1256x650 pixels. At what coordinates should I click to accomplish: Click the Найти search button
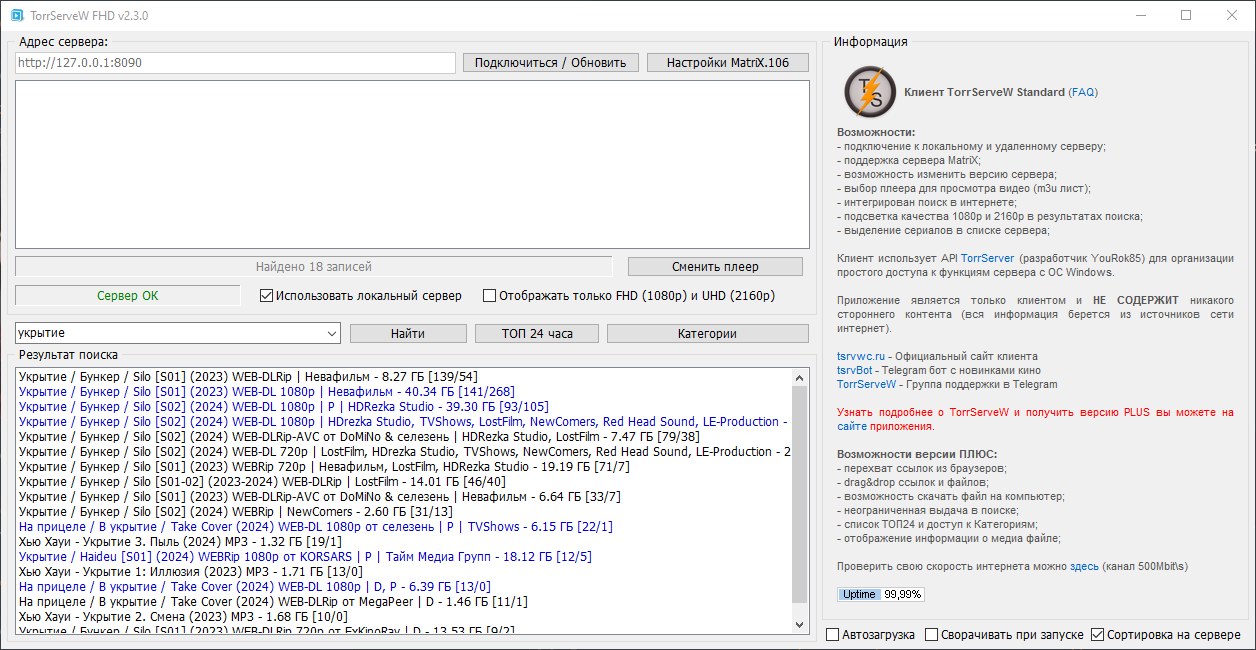[408, 333]
